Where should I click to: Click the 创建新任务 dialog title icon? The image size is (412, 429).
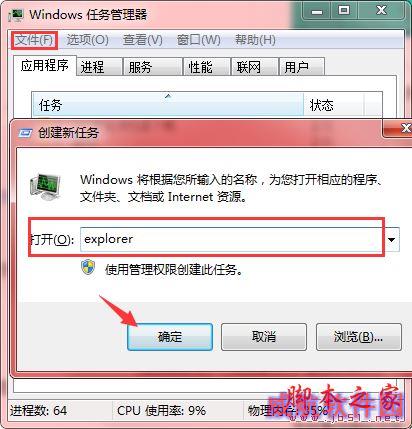click(25, 133)
